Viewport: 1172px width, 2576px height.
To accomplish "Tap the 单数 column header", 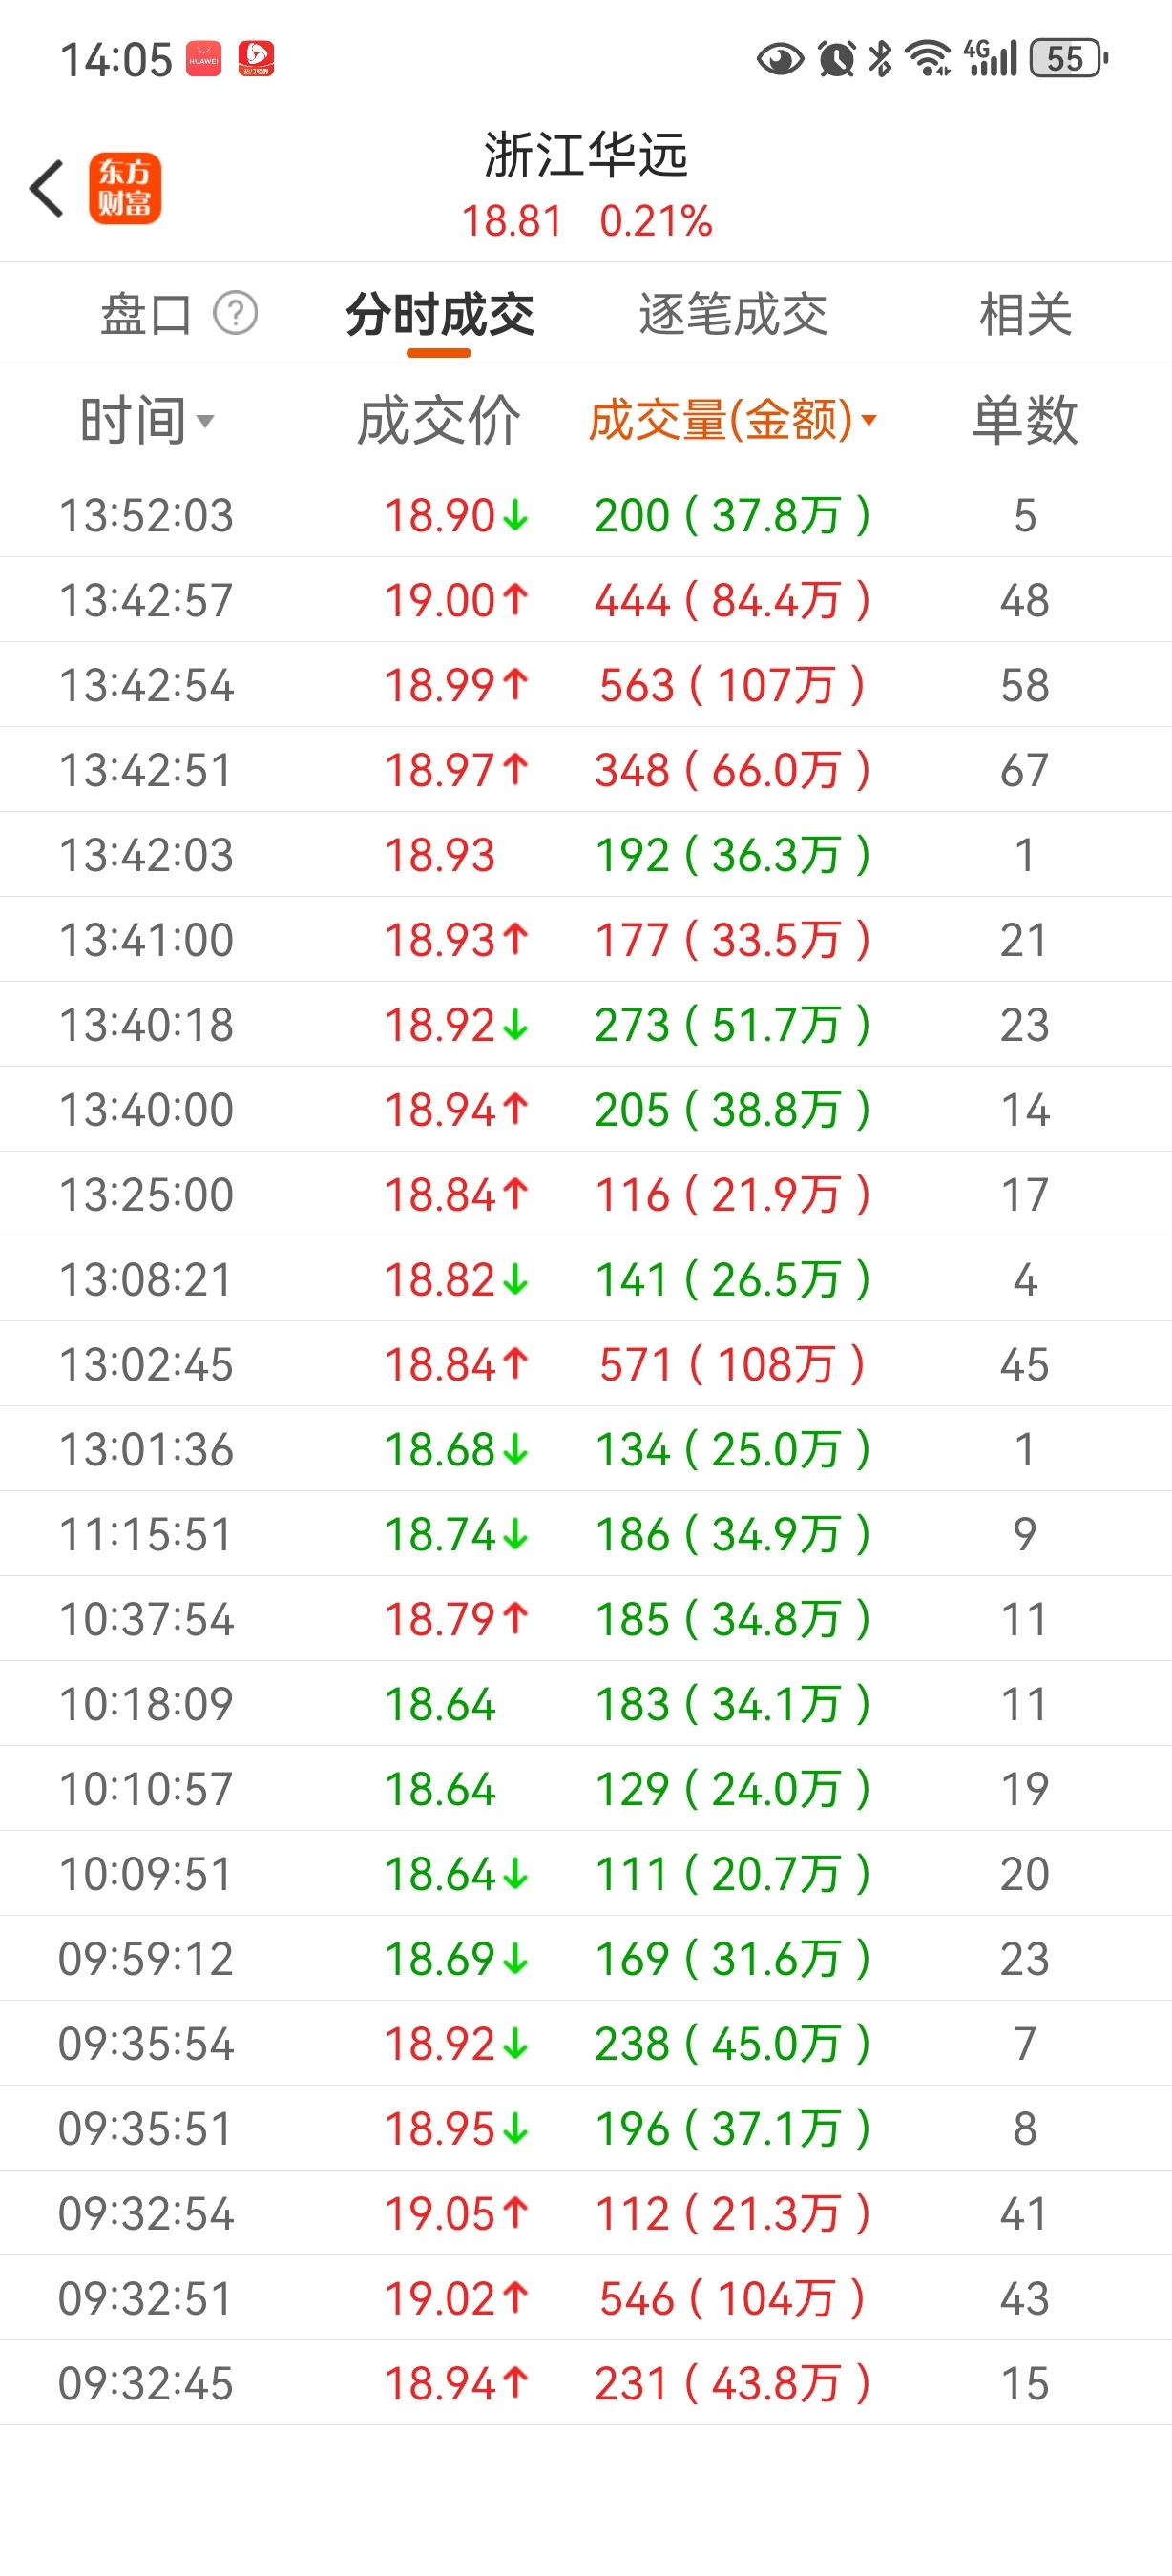I will pyautogui.click(x=1025, y=420).
